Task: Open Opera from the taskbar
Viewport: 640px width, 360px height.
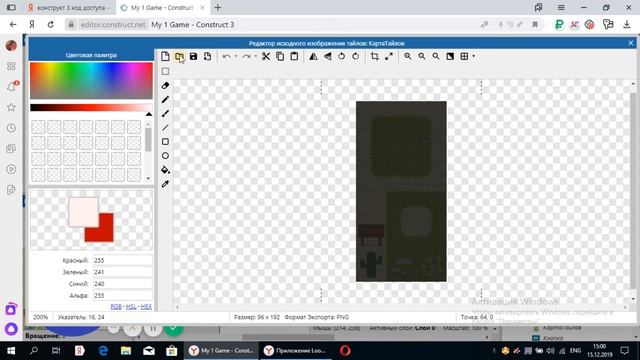Action: point(345,351)
